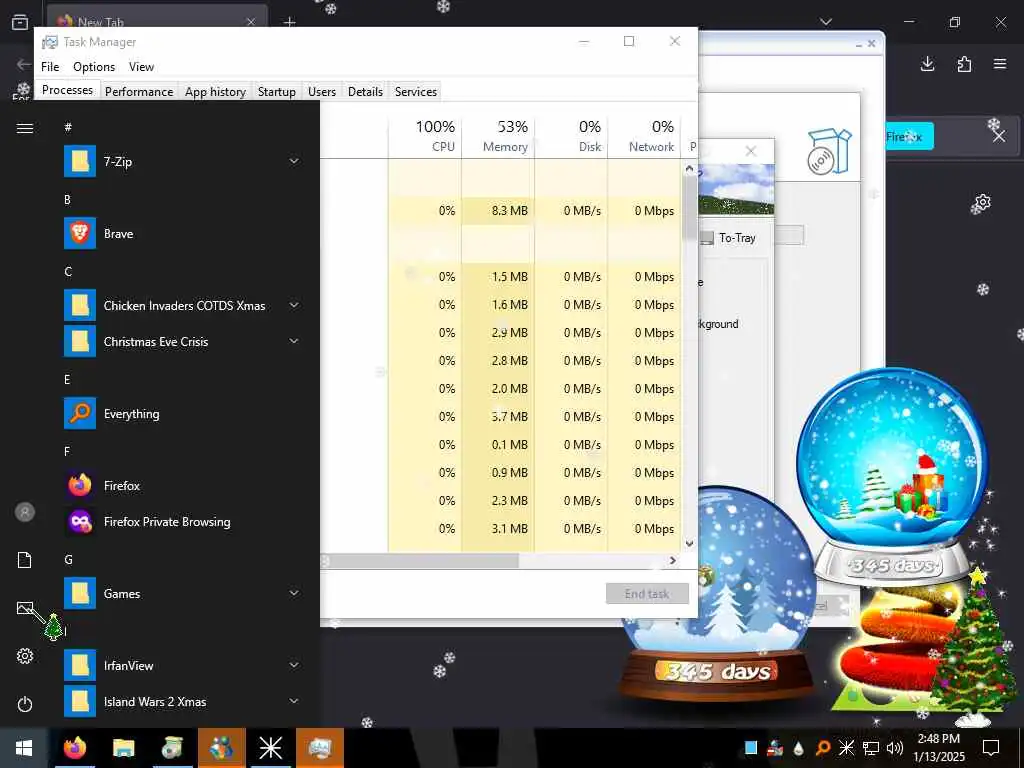The height and width of the screenshot is (768, 1024).
Task: Open Pictures icon in Start sidebar
Action: tap(25, 608)
